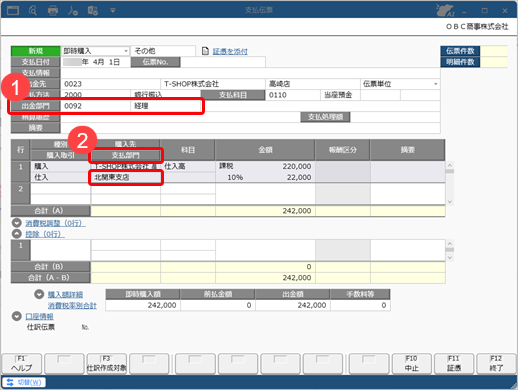Open the 口座情報 link

click(x=39, y=316)
